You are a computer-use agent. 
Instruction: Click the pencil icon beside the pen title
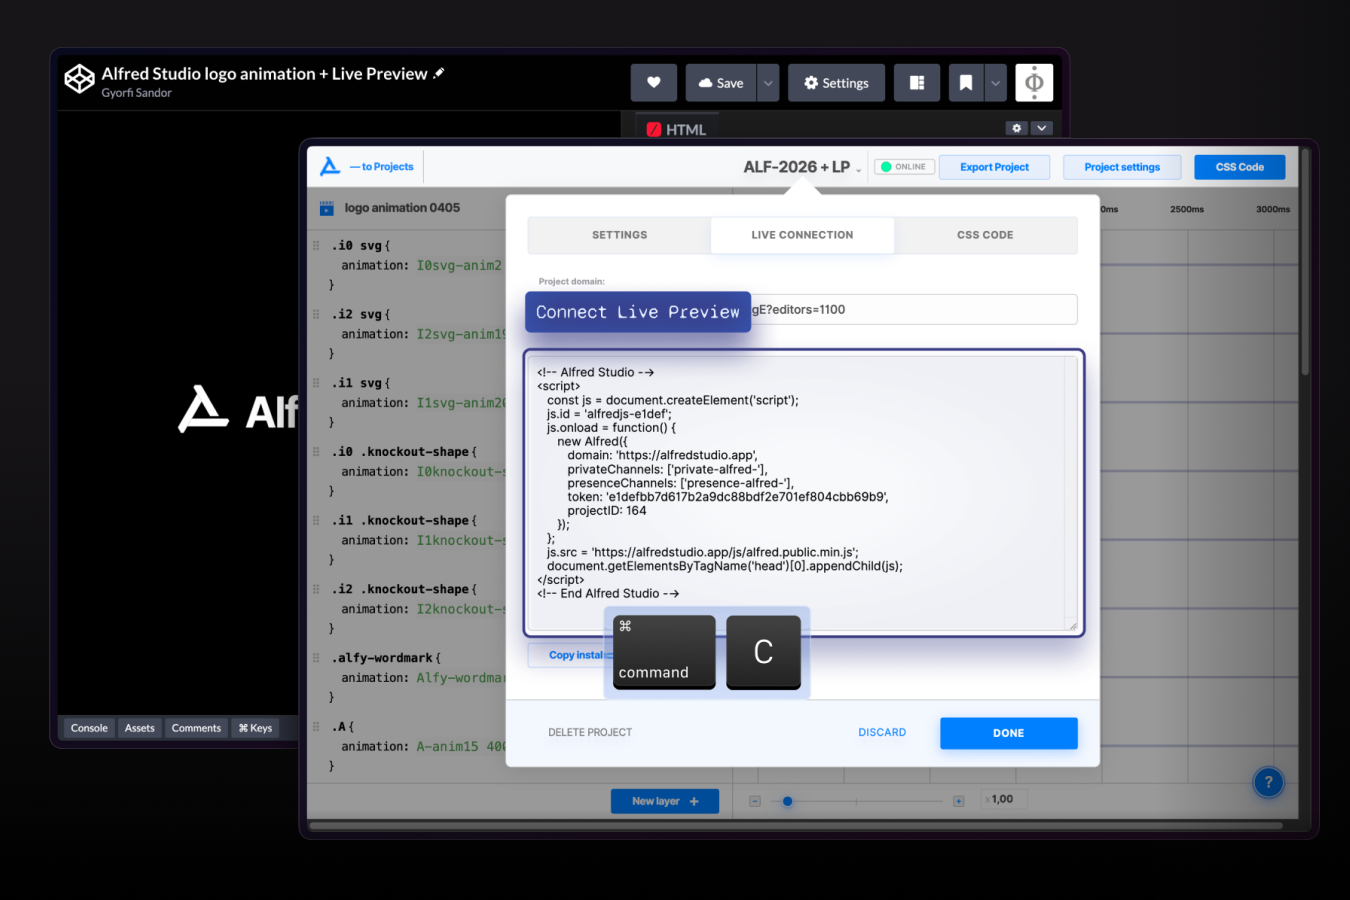[438, 73]
